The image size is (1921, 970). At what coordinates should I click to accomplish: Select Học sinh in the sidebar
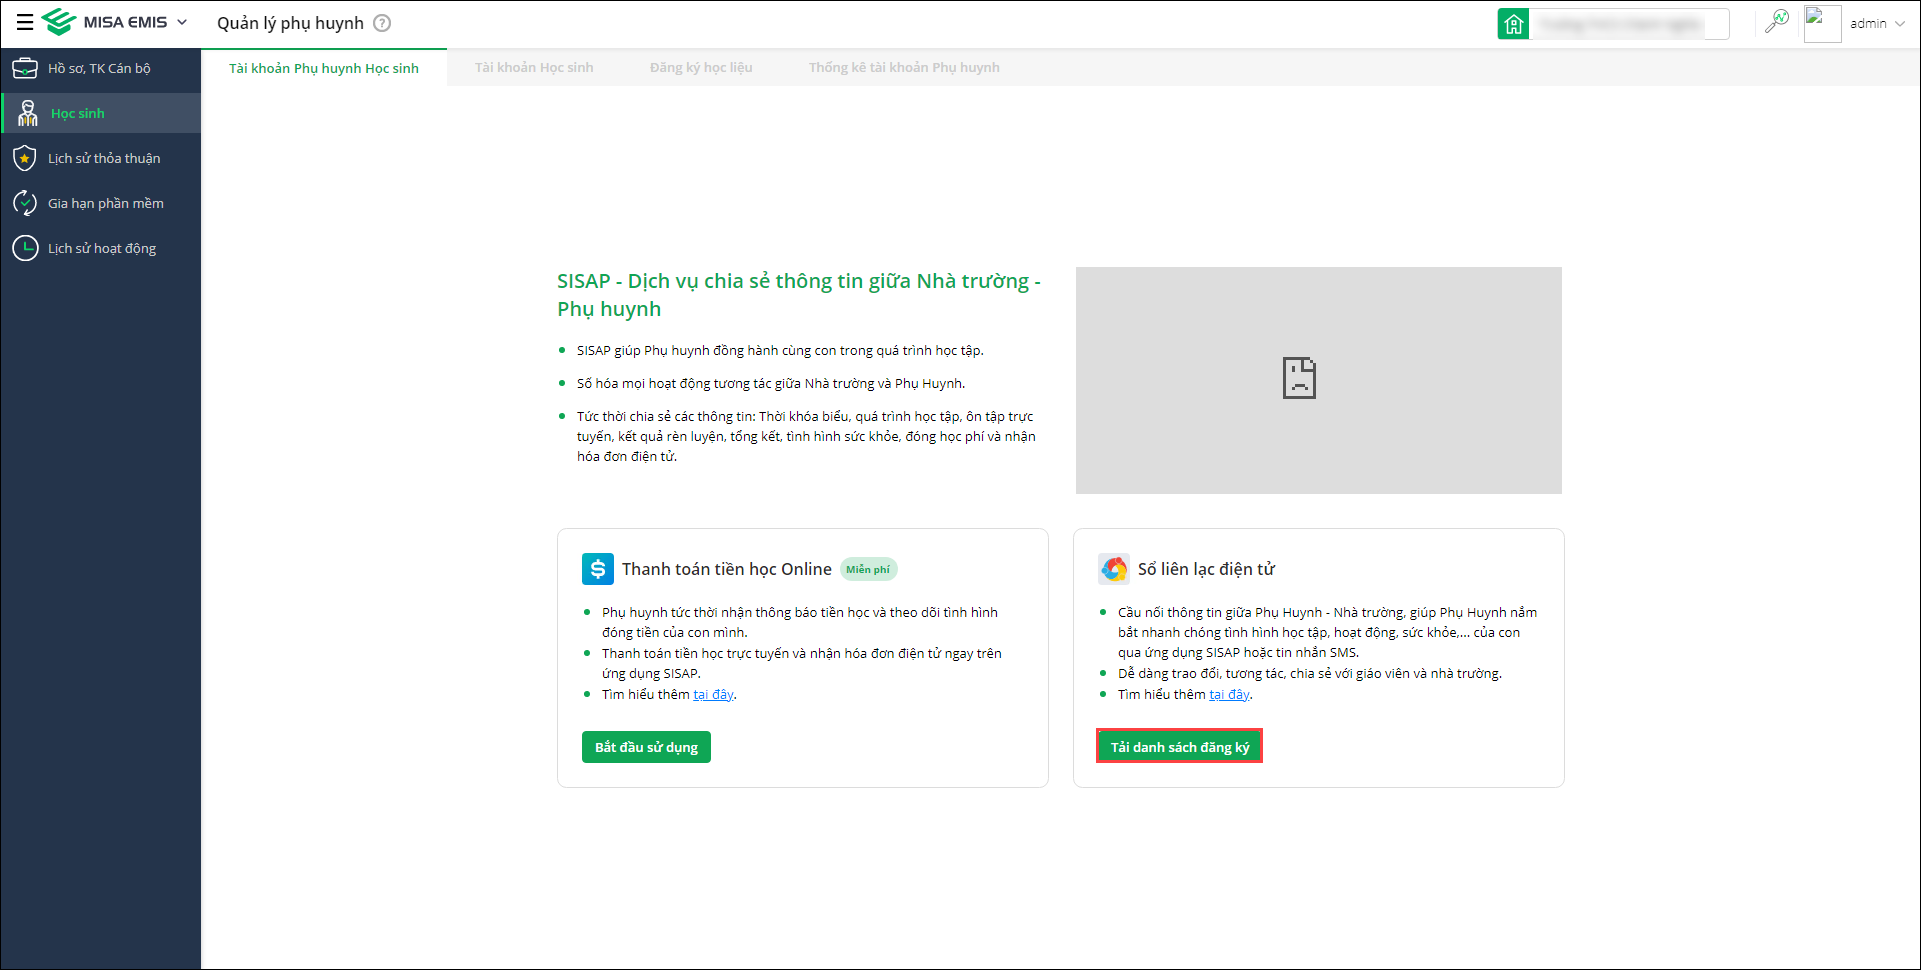pos(78,113)
